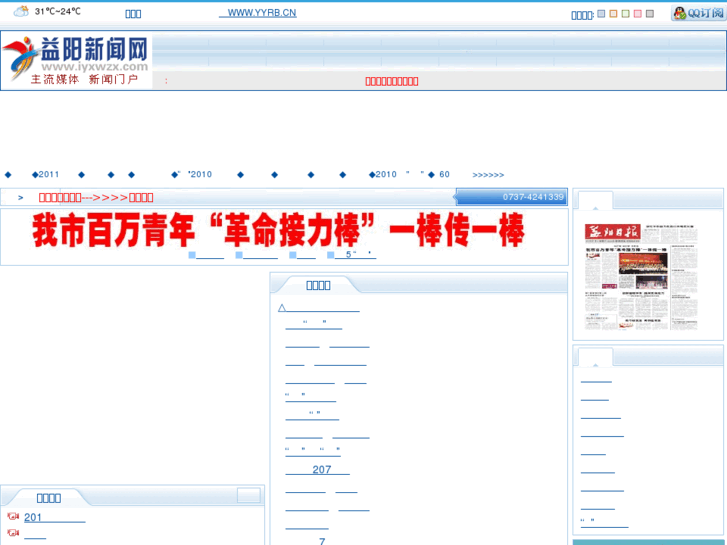Click the 益阳新闻网 site logo
Screen dimensions: 727x545
[x=77, y=60]
